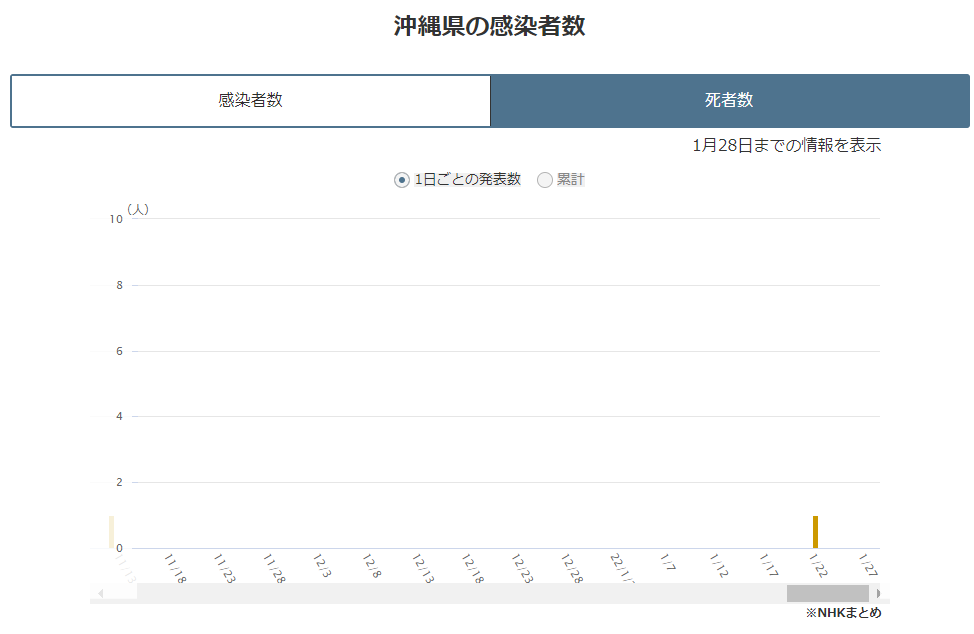Screen dimensions: 974x634
Task: Click the chart scrollbar's left arrow
Action: pyautogui.click(x=101, y=593)
